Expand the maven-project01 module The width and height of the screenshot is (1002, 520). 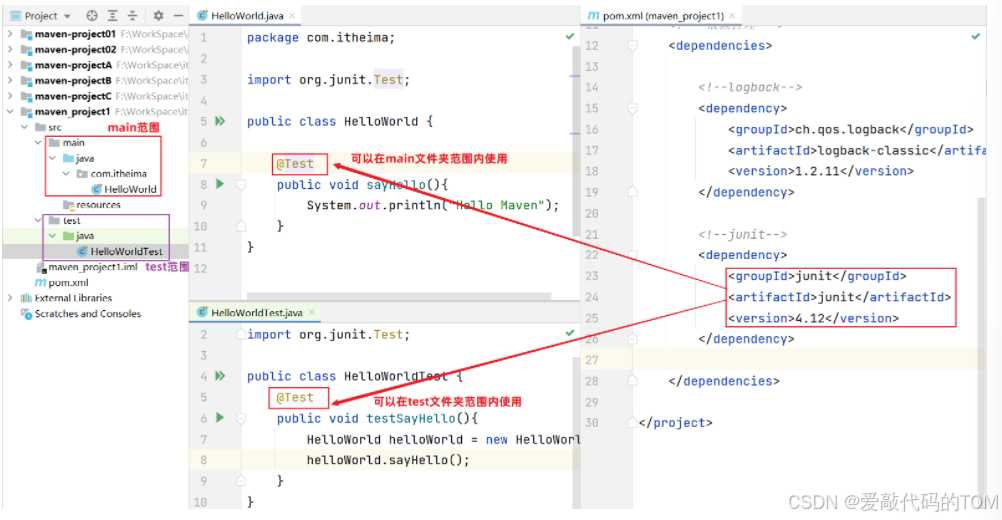(10, 33)
